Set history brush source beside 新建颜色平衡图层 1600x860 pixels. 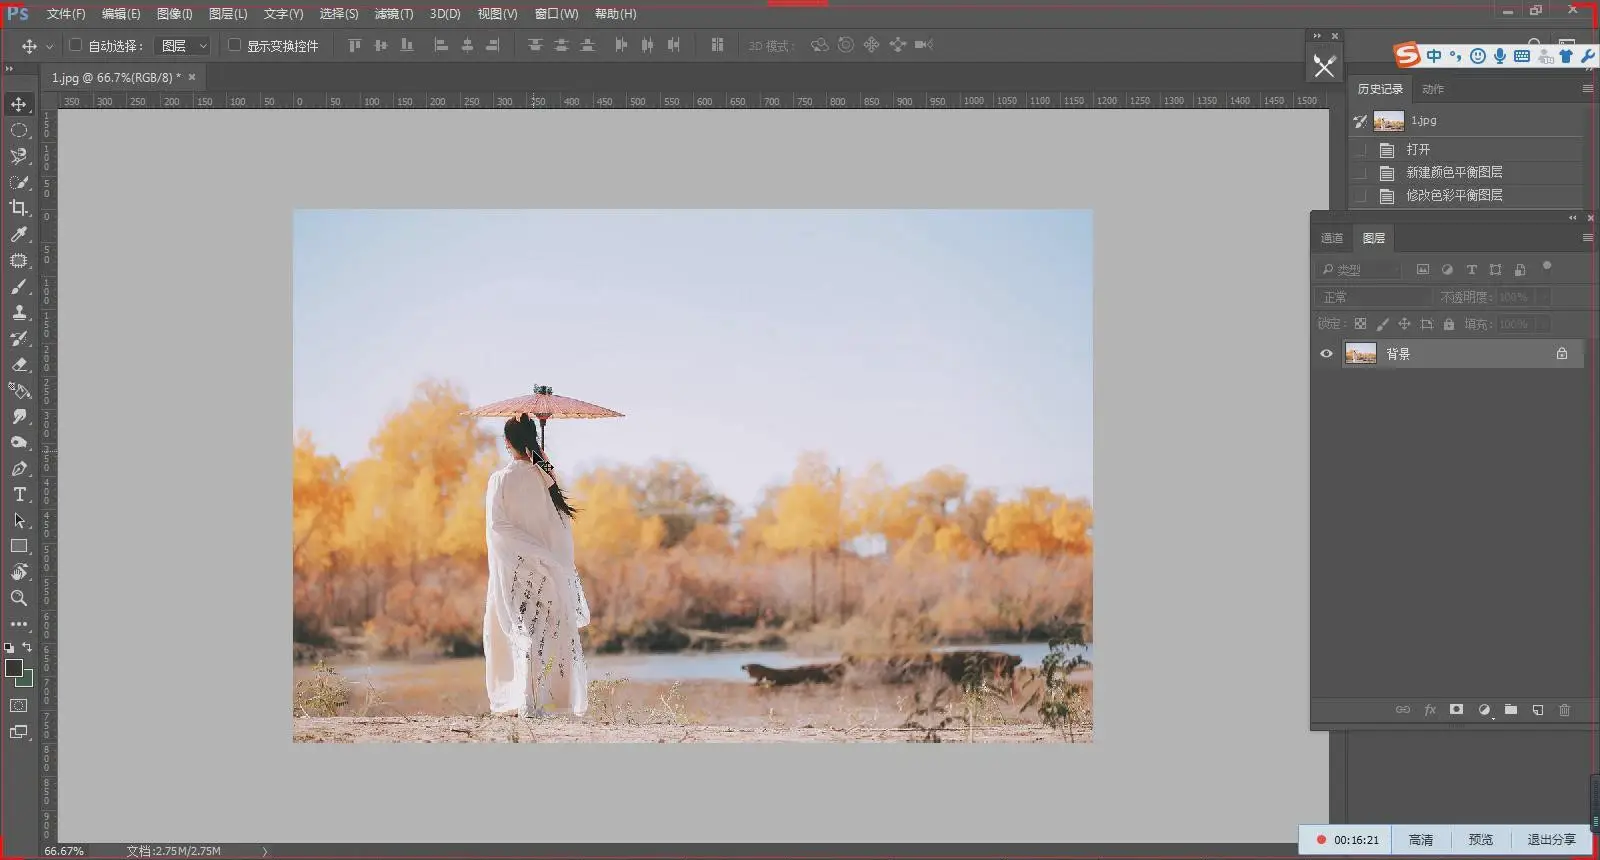[1360, 173]
